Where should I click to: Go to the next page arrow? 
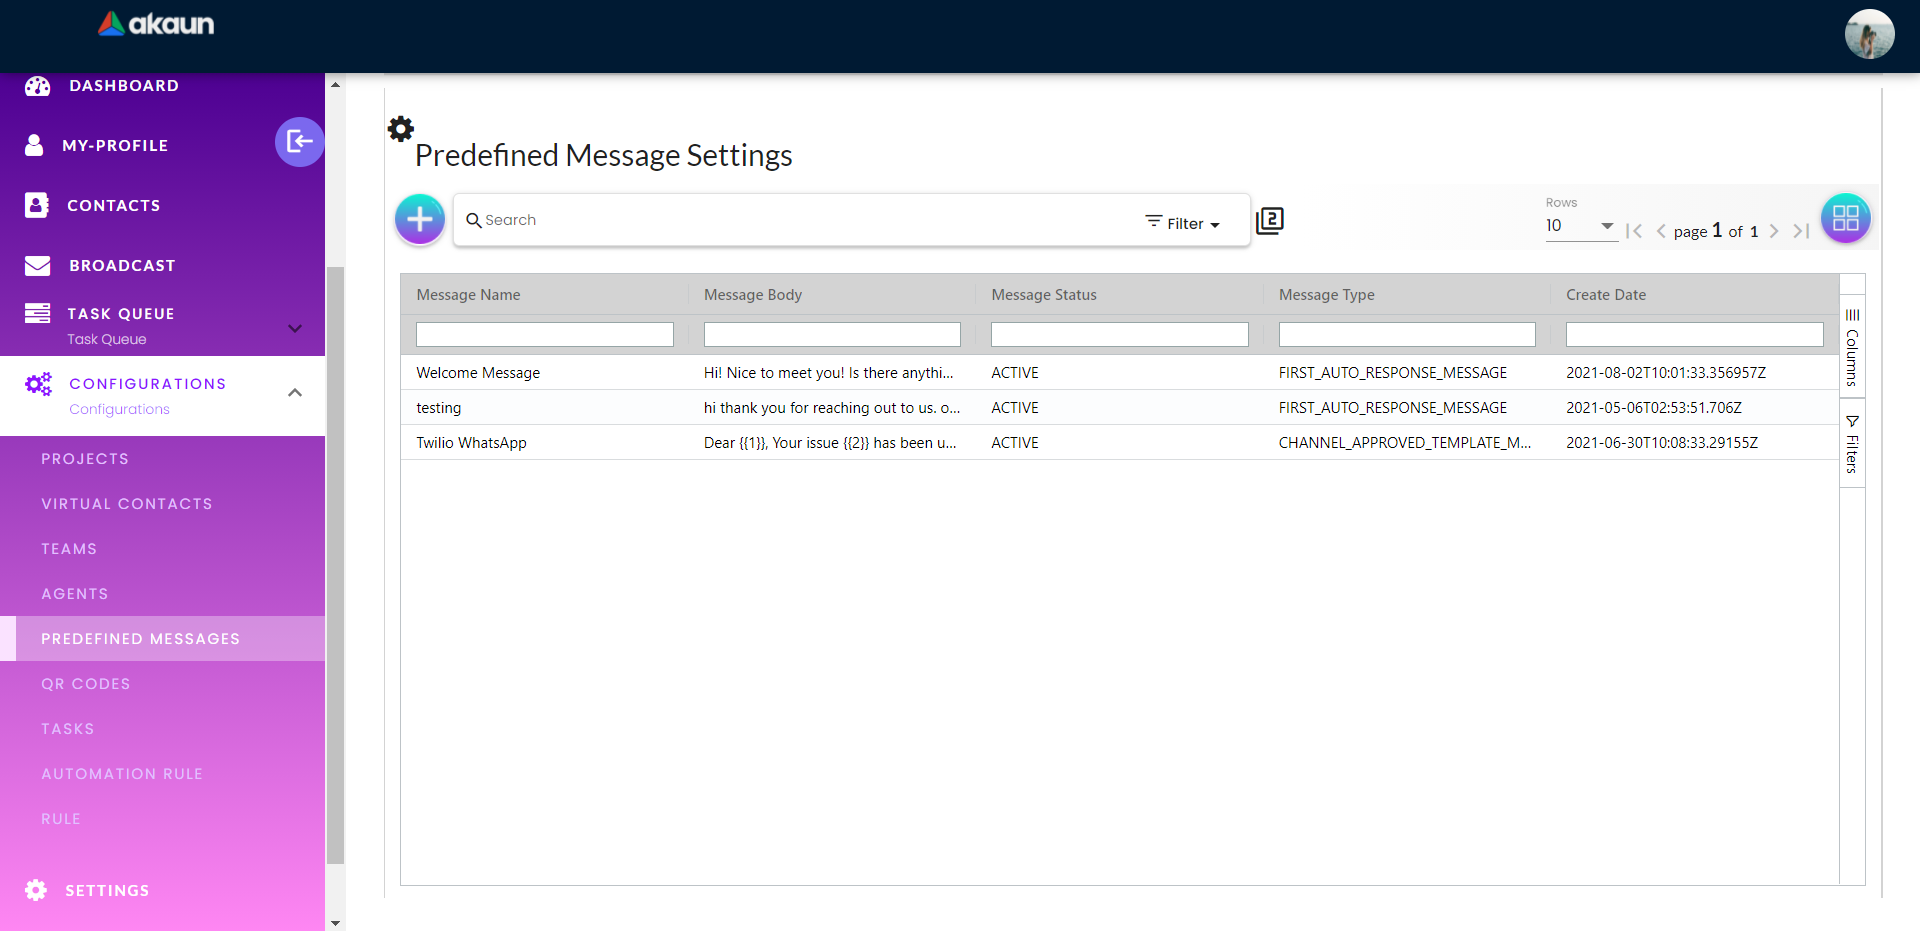tap(1774, 231)
